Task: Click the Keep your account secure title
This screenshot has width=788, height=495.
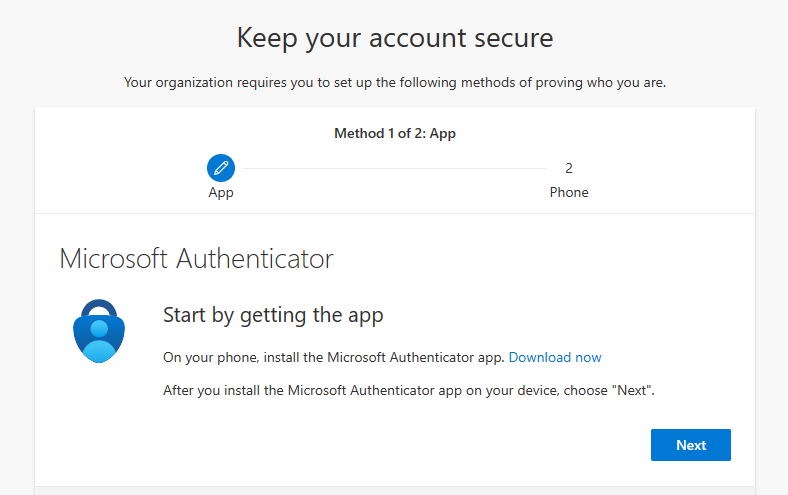Action: pos(395,38)
